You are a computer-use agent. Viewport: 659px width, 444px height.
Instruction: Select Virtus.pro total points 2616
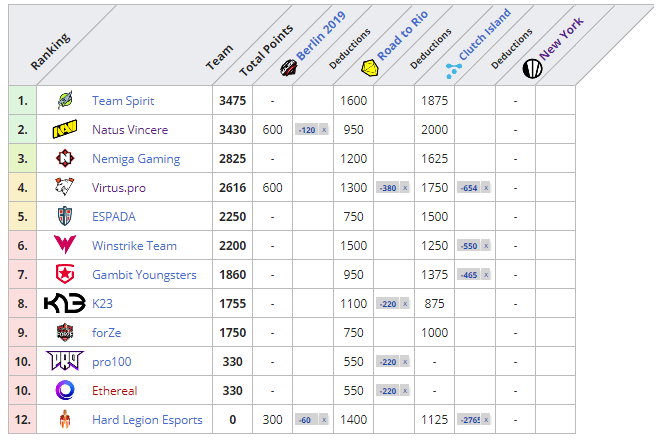(232, 188)
